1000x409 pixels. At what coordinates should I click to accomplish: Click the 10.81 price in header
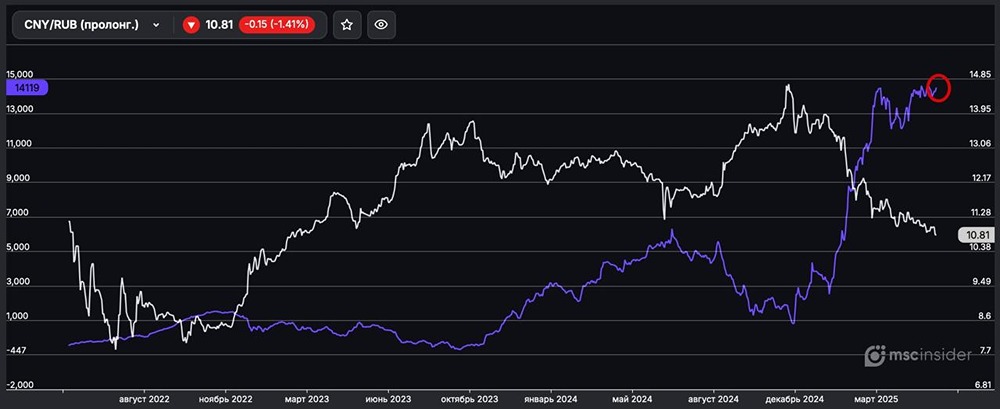pyautogui.click(x=219, y=25)
